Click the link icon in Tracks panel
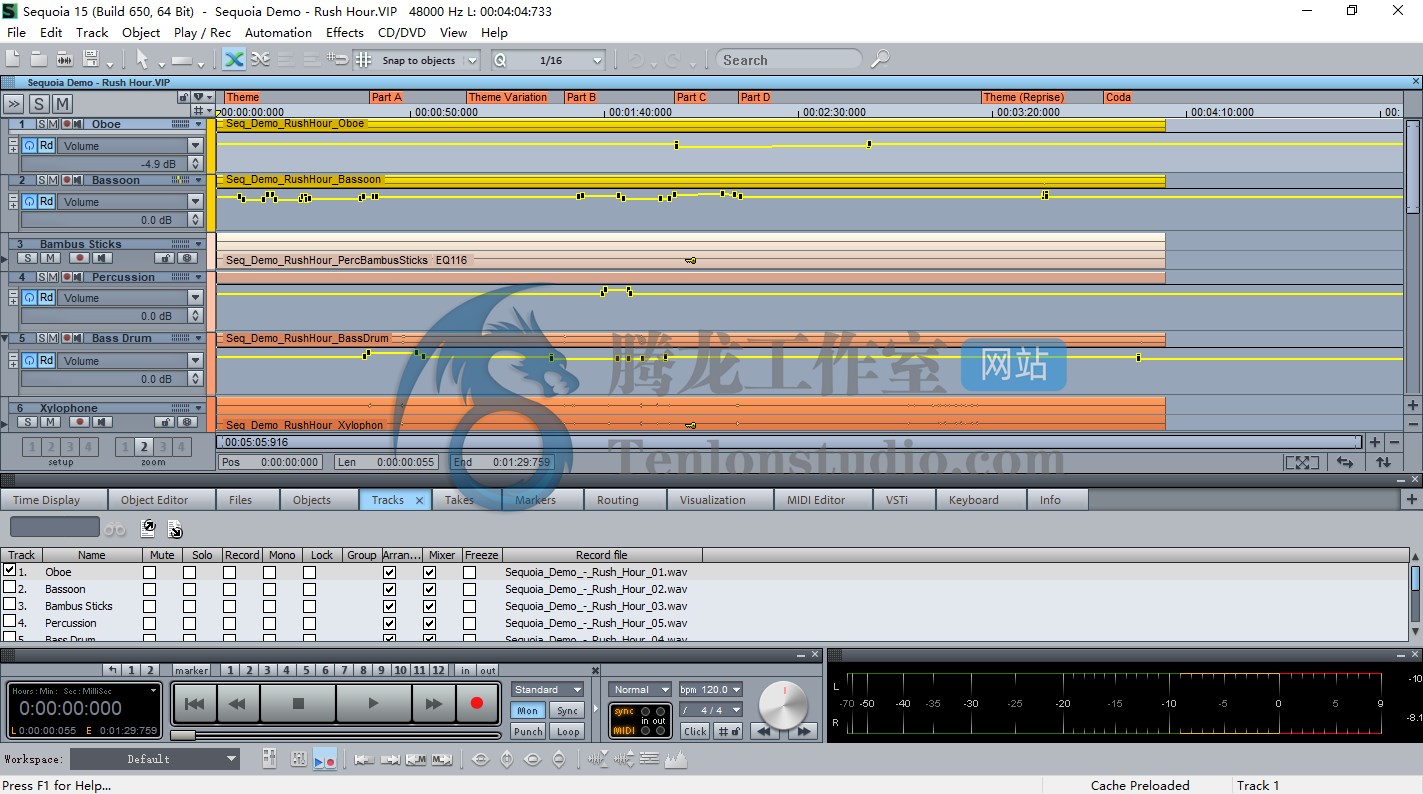Image resolution: width=1423 pixels, height=794 pixels. (116, 529)
